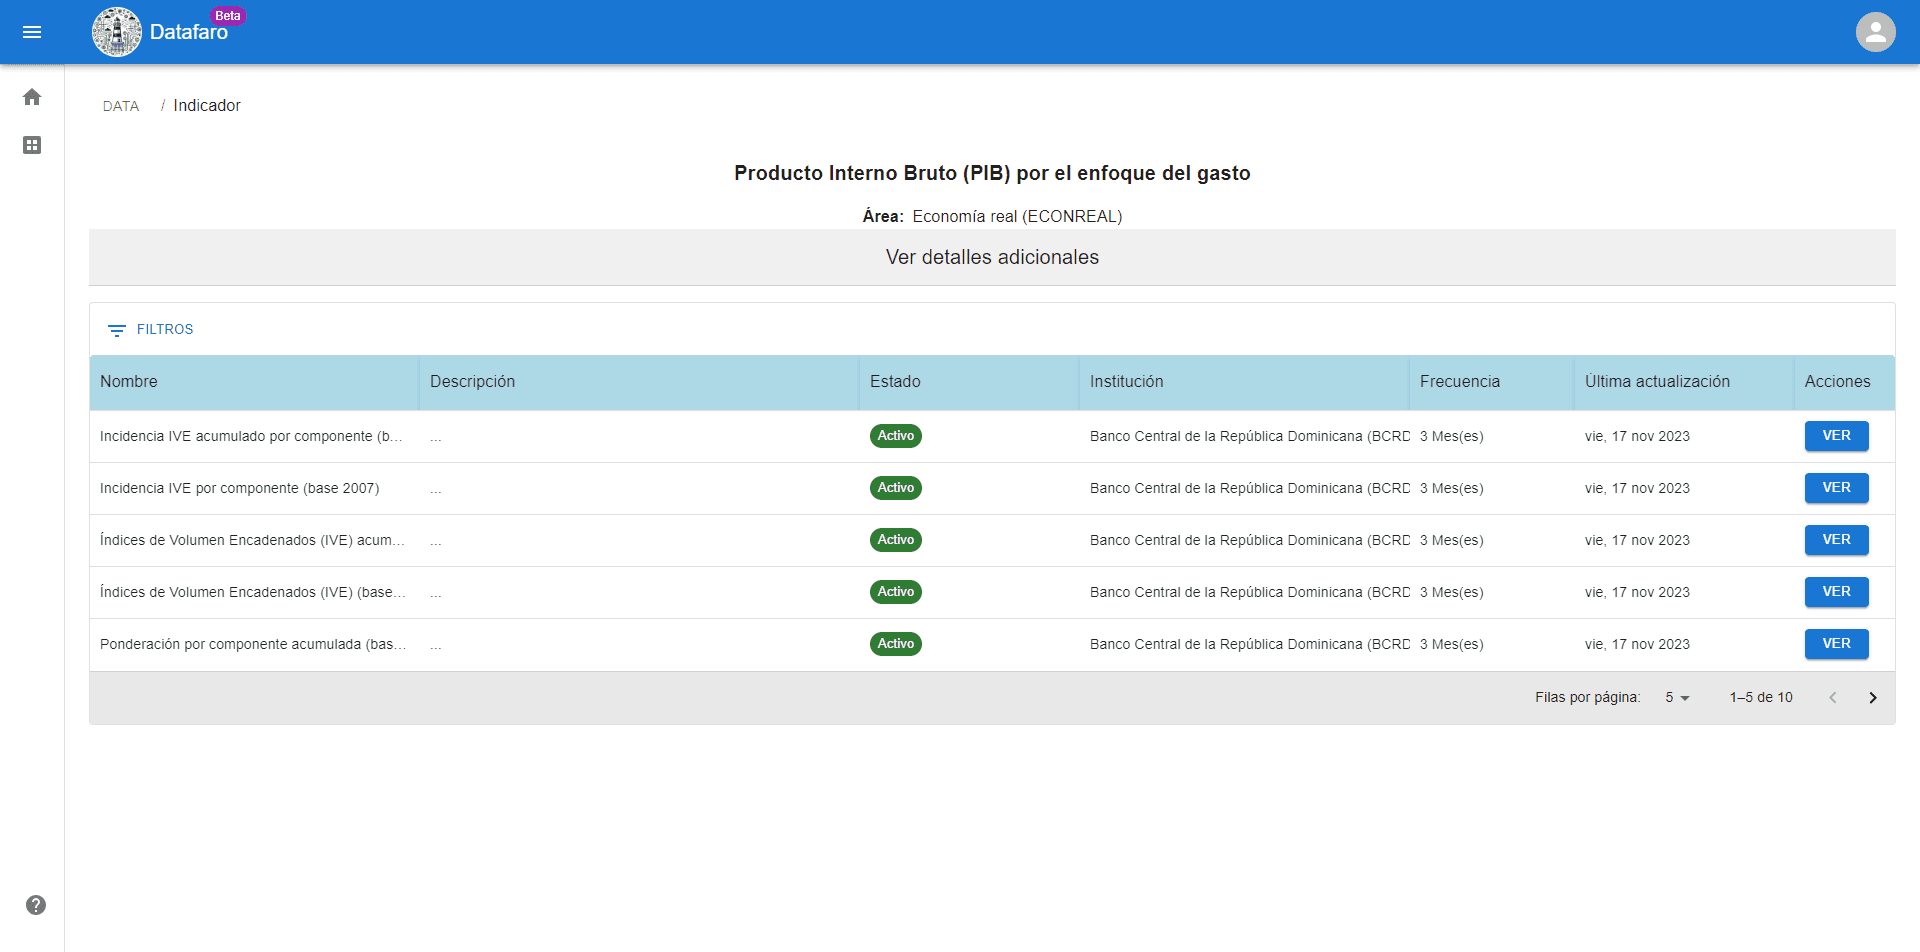Click the Activo badge in third row
Screen dimensions: 1920x952
896,540
